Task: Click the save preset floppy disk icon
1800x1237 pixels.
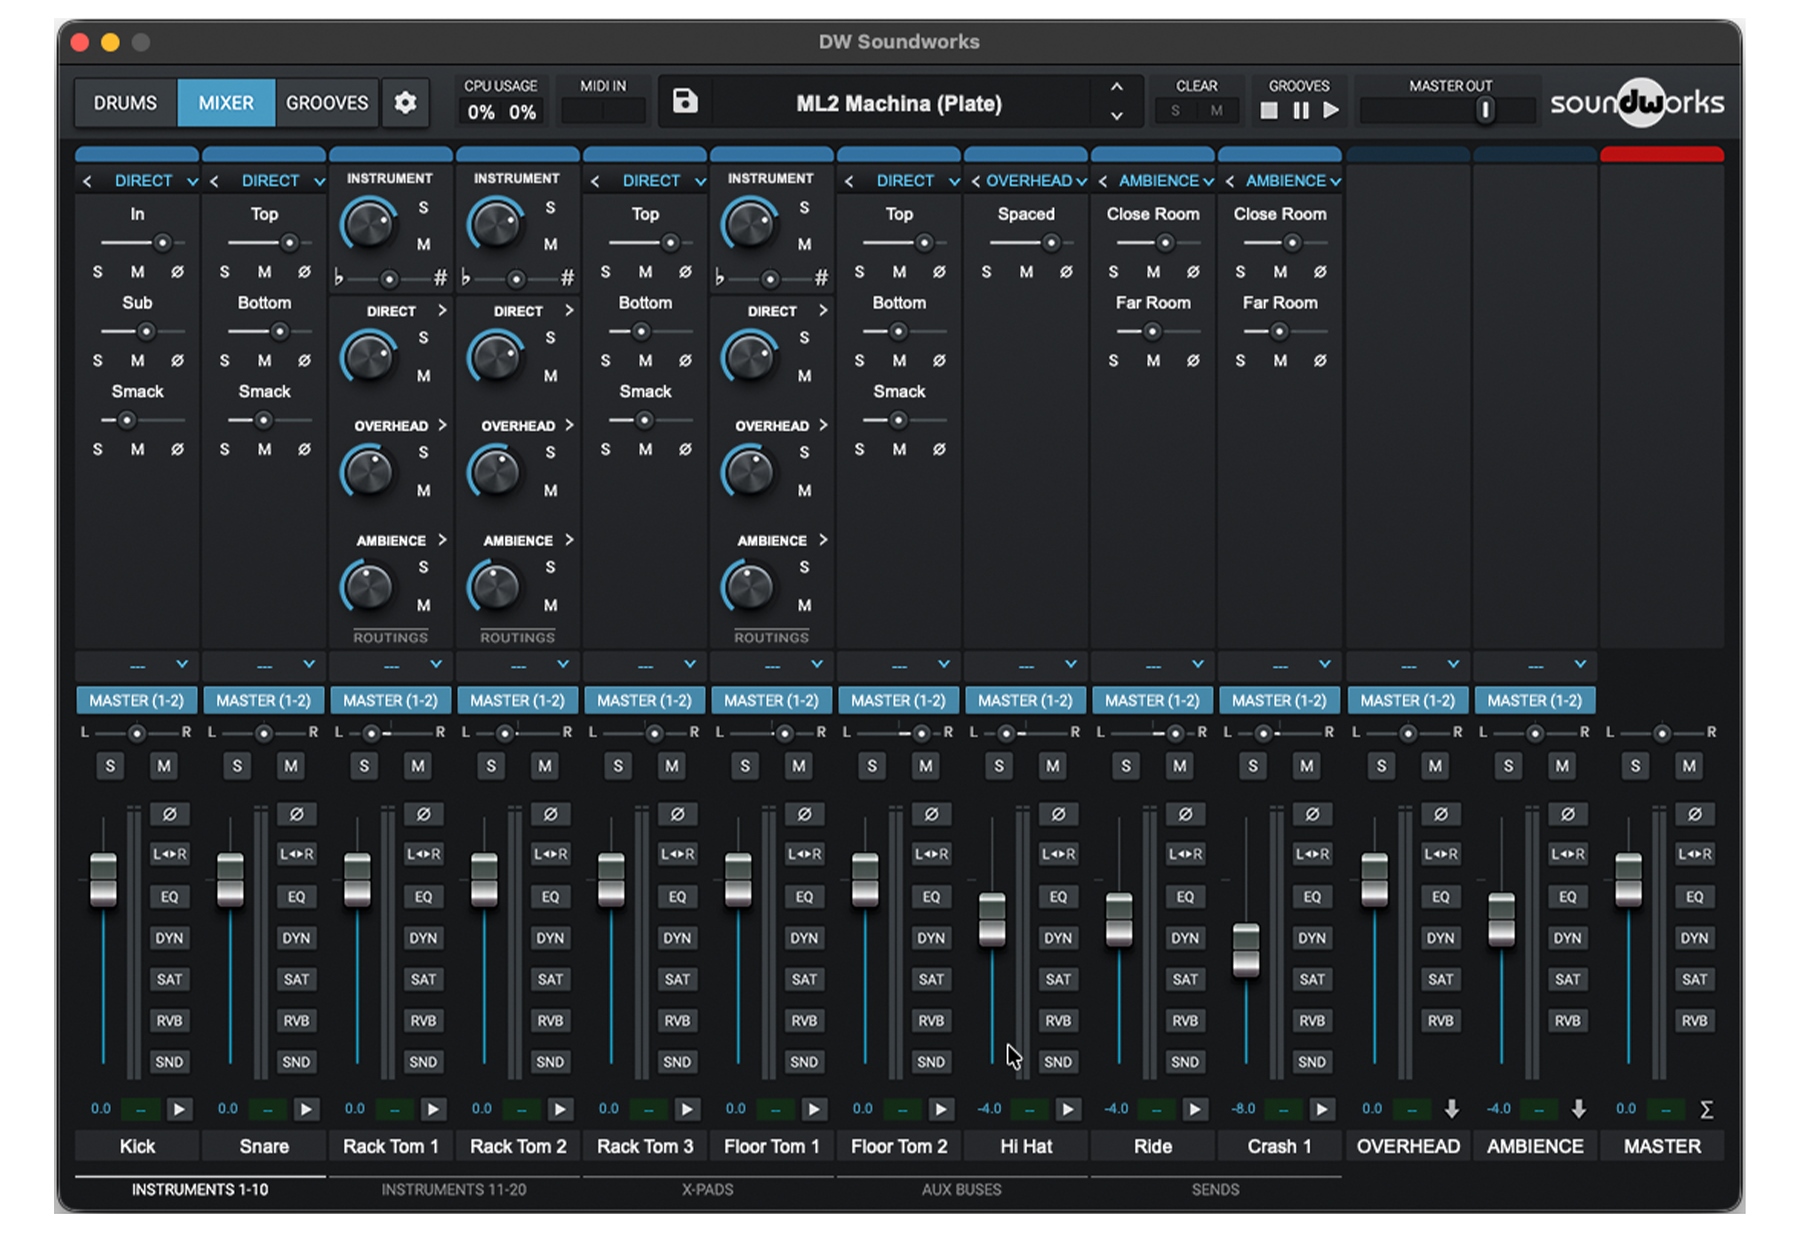Action: tap(685, 102)
